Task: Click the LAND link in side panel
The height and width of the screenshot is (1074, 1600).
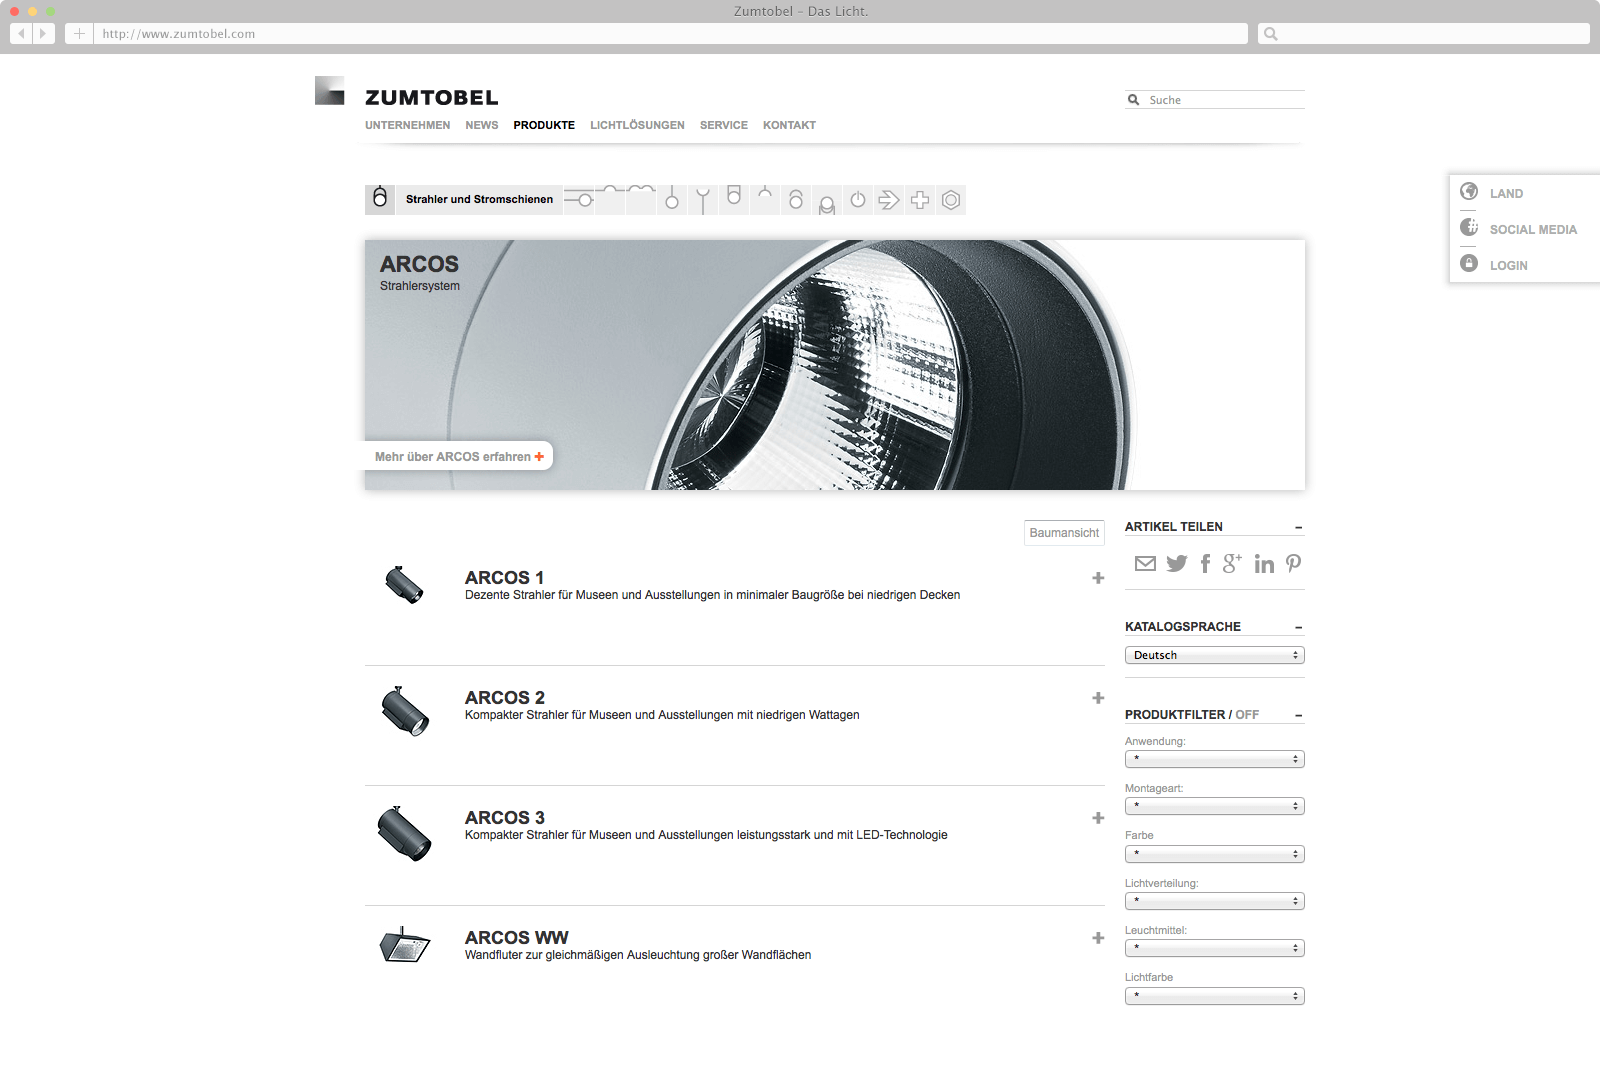Action: tap(1506, 194)
